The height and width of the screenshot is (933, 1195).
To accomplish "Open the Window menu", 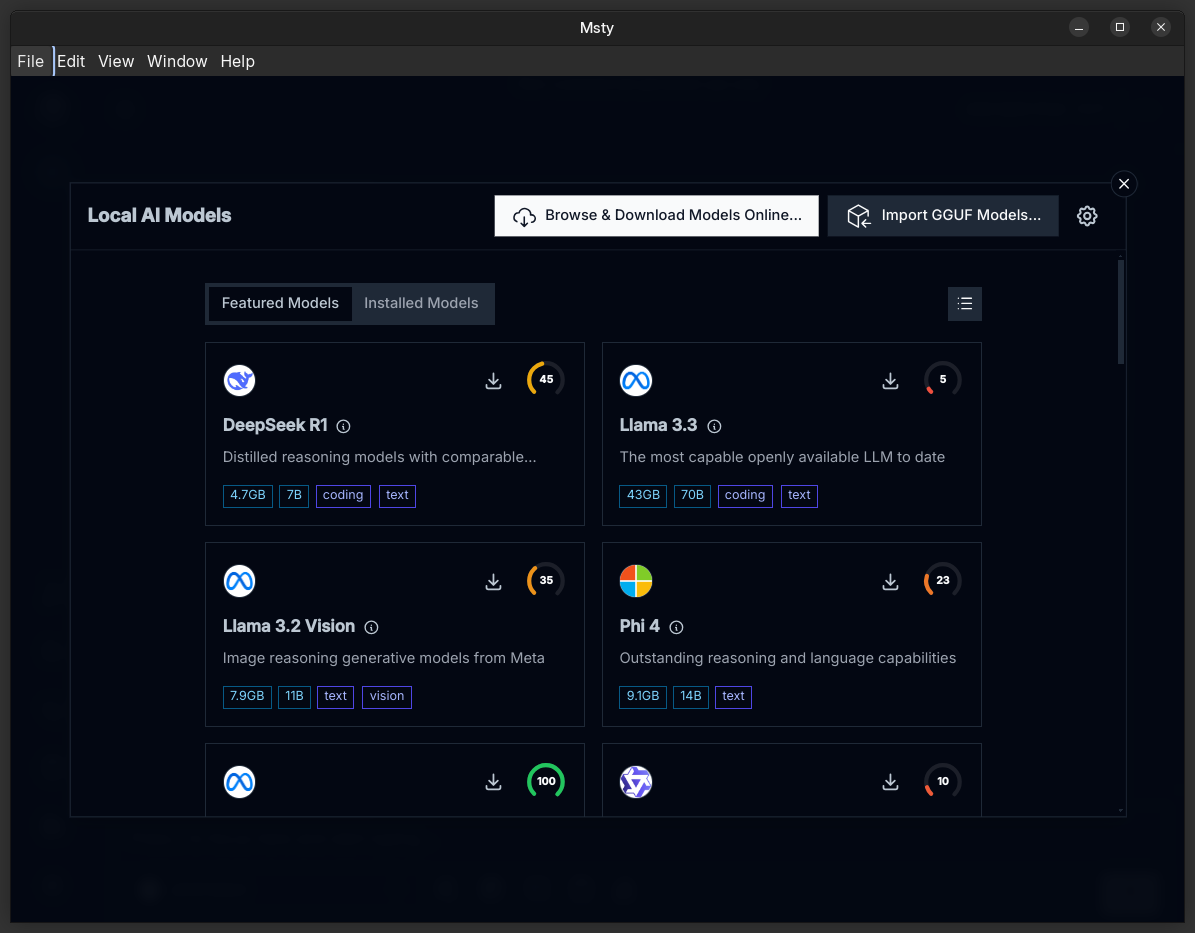I will [x=177, y=61].
